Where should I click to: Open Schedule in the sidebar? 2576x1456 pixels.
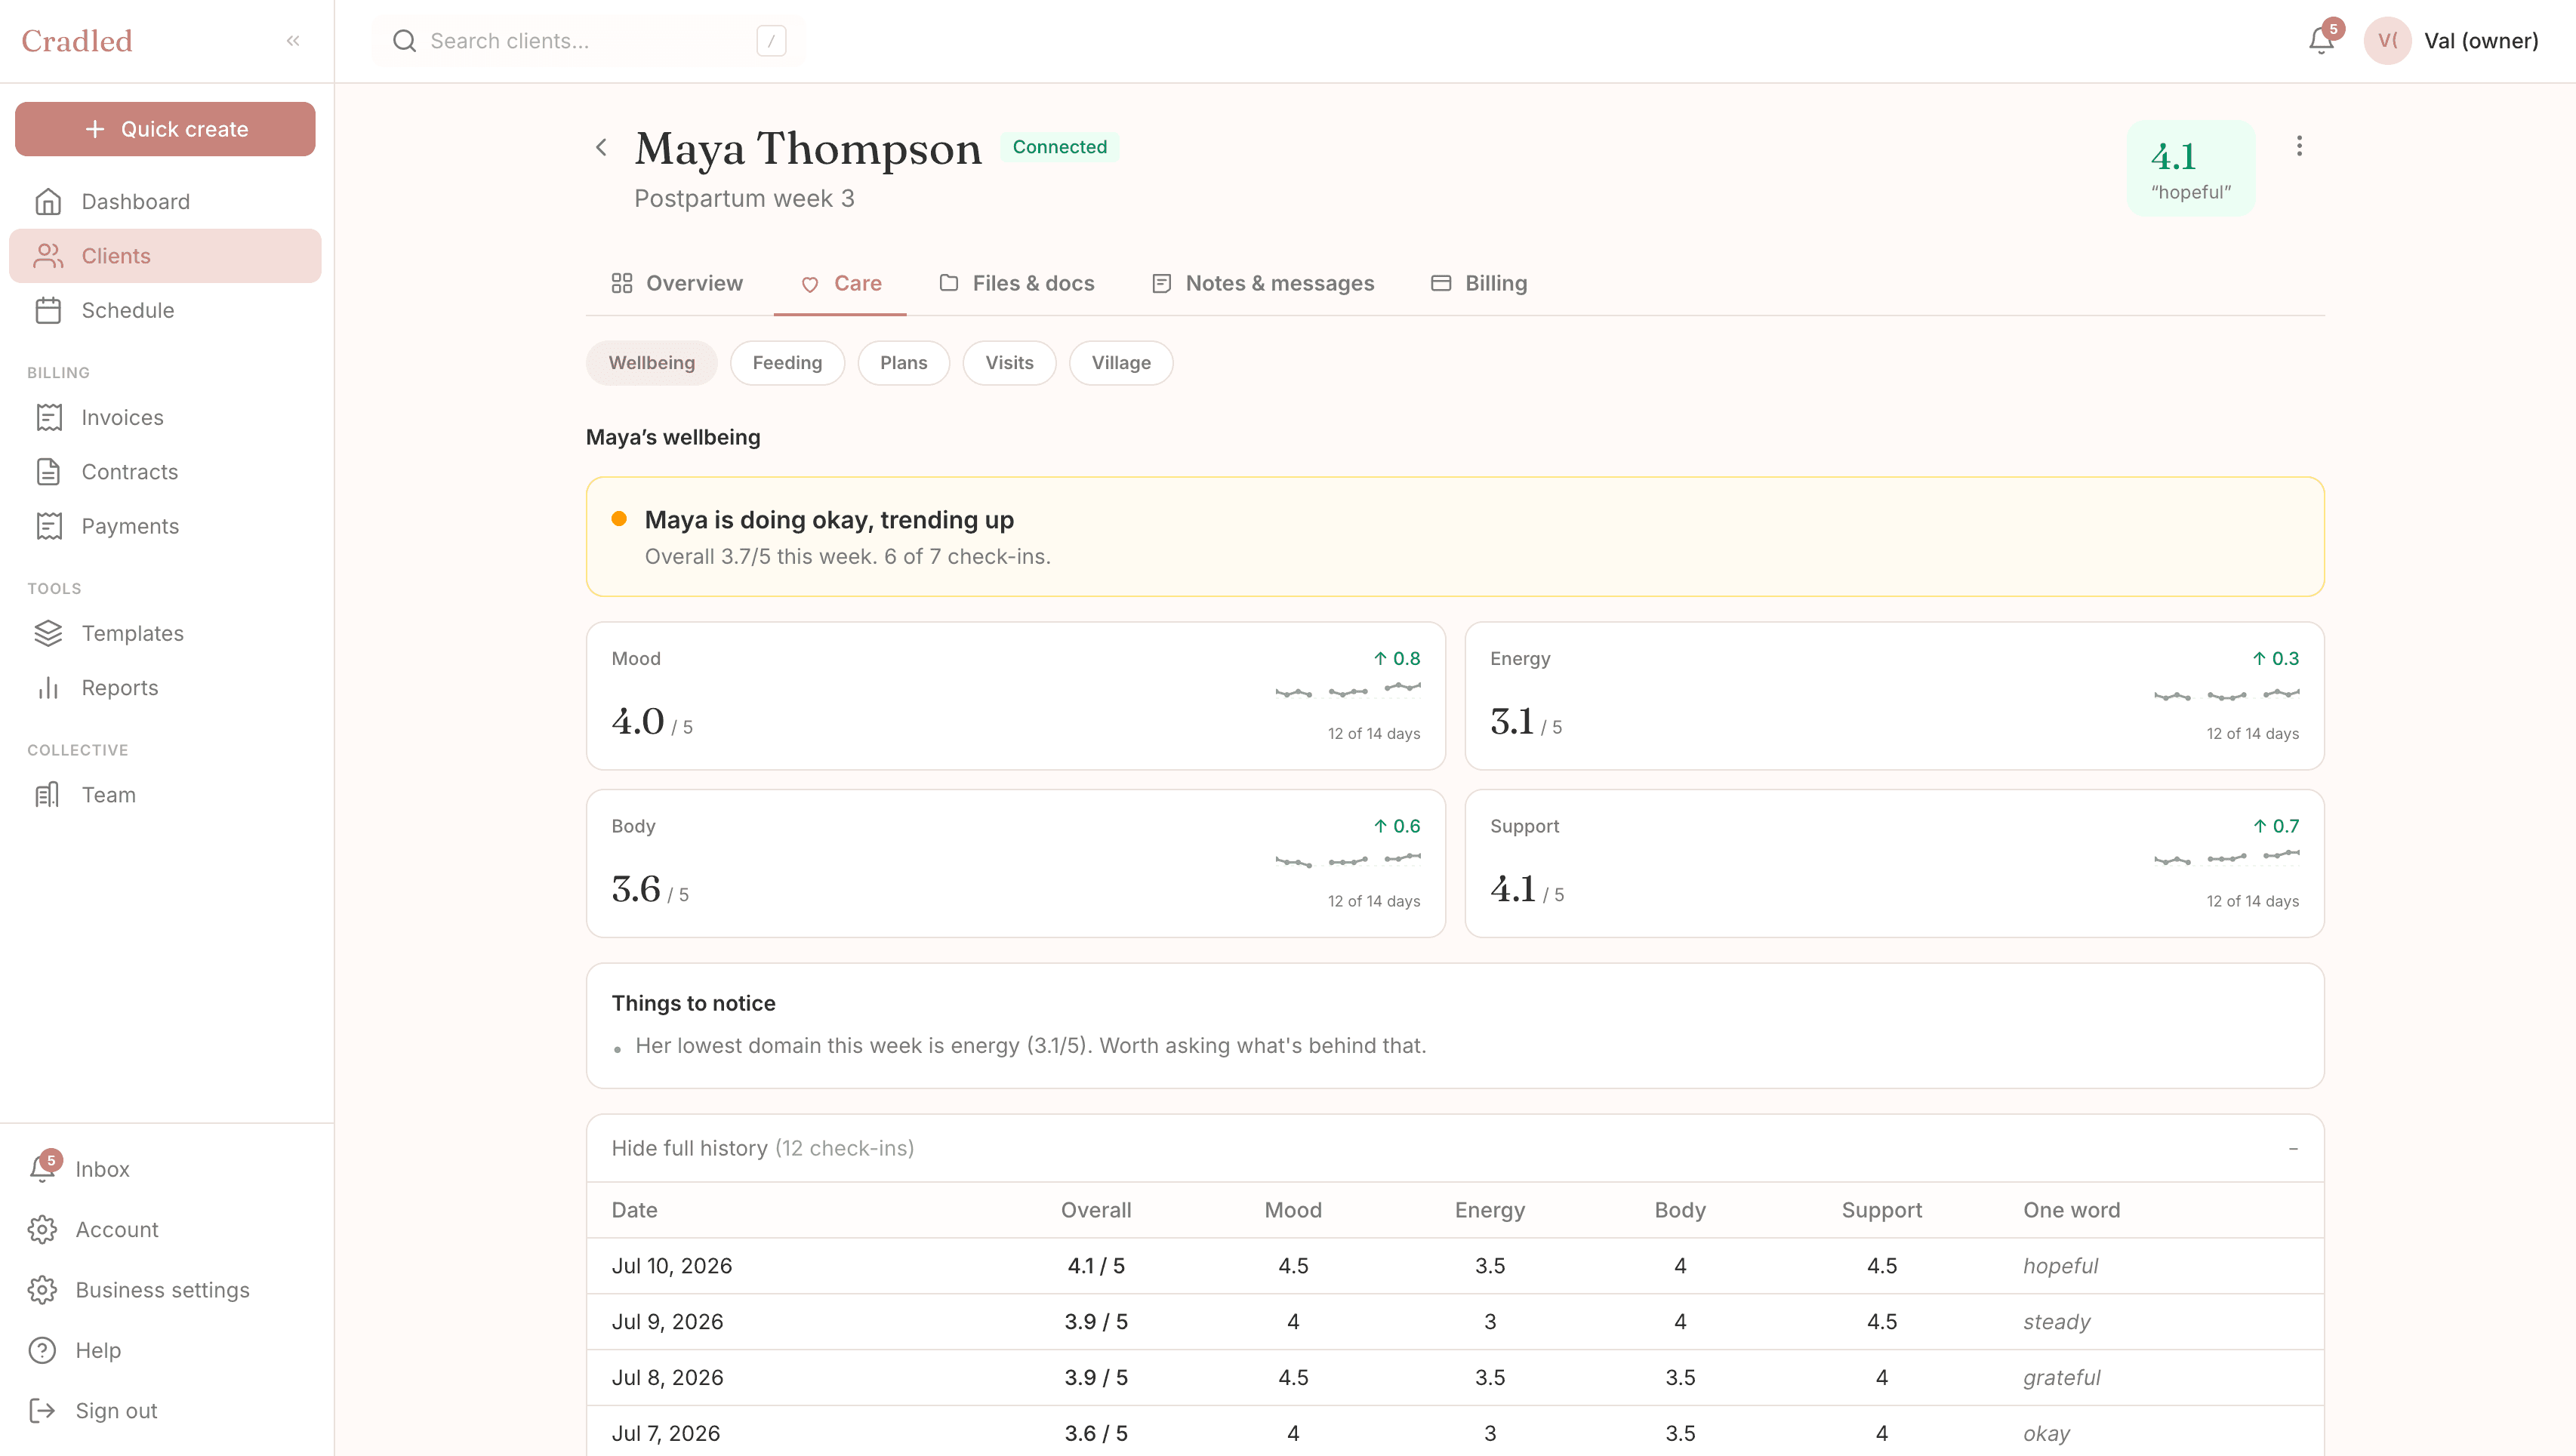tap(165, 310)
